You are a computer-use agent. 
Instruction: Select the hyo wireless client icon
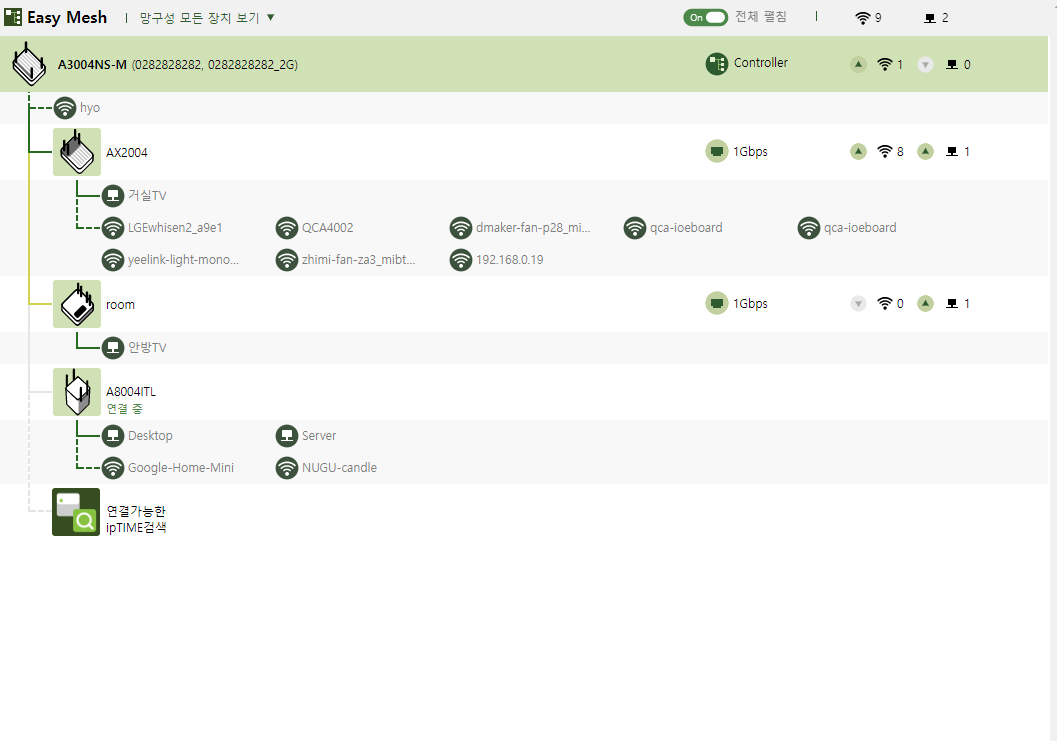(x=65, y=108)
